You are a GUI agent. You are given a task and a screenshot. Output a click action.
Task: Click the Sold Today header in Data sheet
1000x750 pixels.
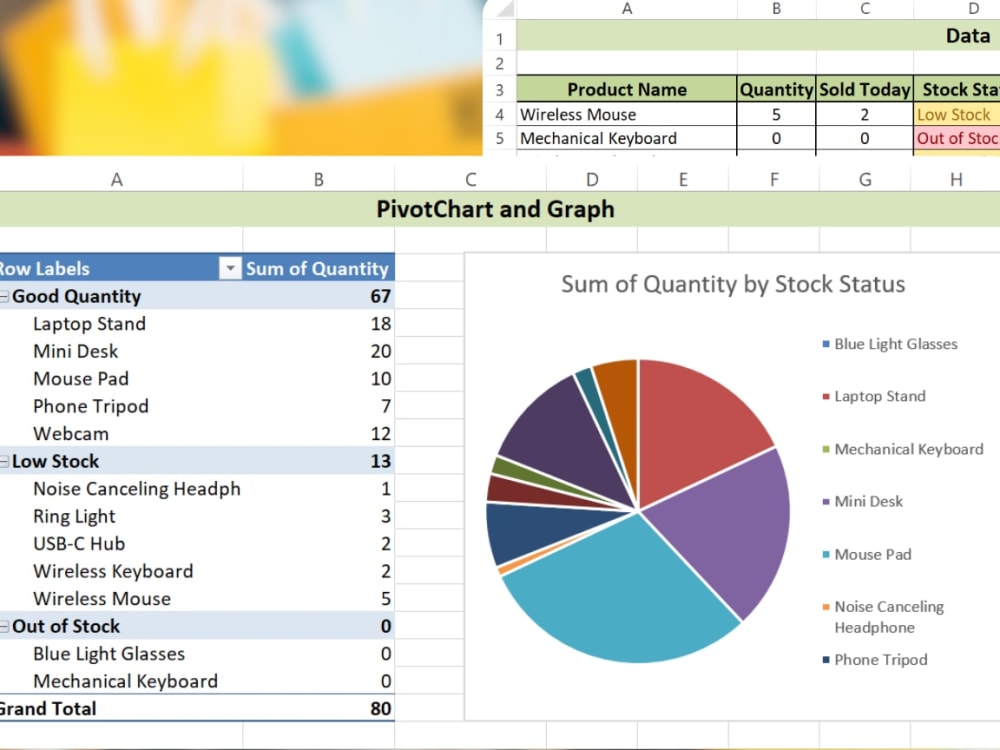point(864,89)
